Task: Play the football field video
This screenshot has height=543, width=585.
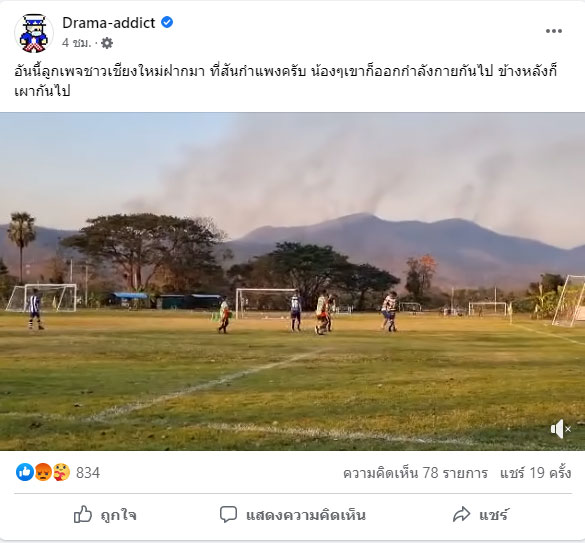Action: tap(292, 282)
